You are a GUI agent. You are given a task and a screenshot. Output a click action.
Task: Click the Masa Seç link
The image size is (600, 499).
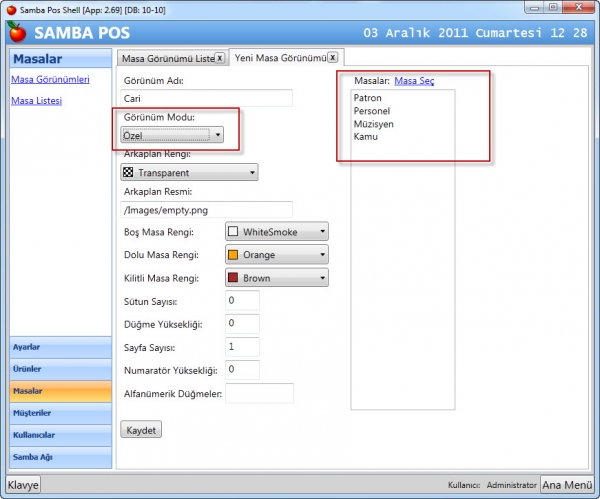point(414,81)
